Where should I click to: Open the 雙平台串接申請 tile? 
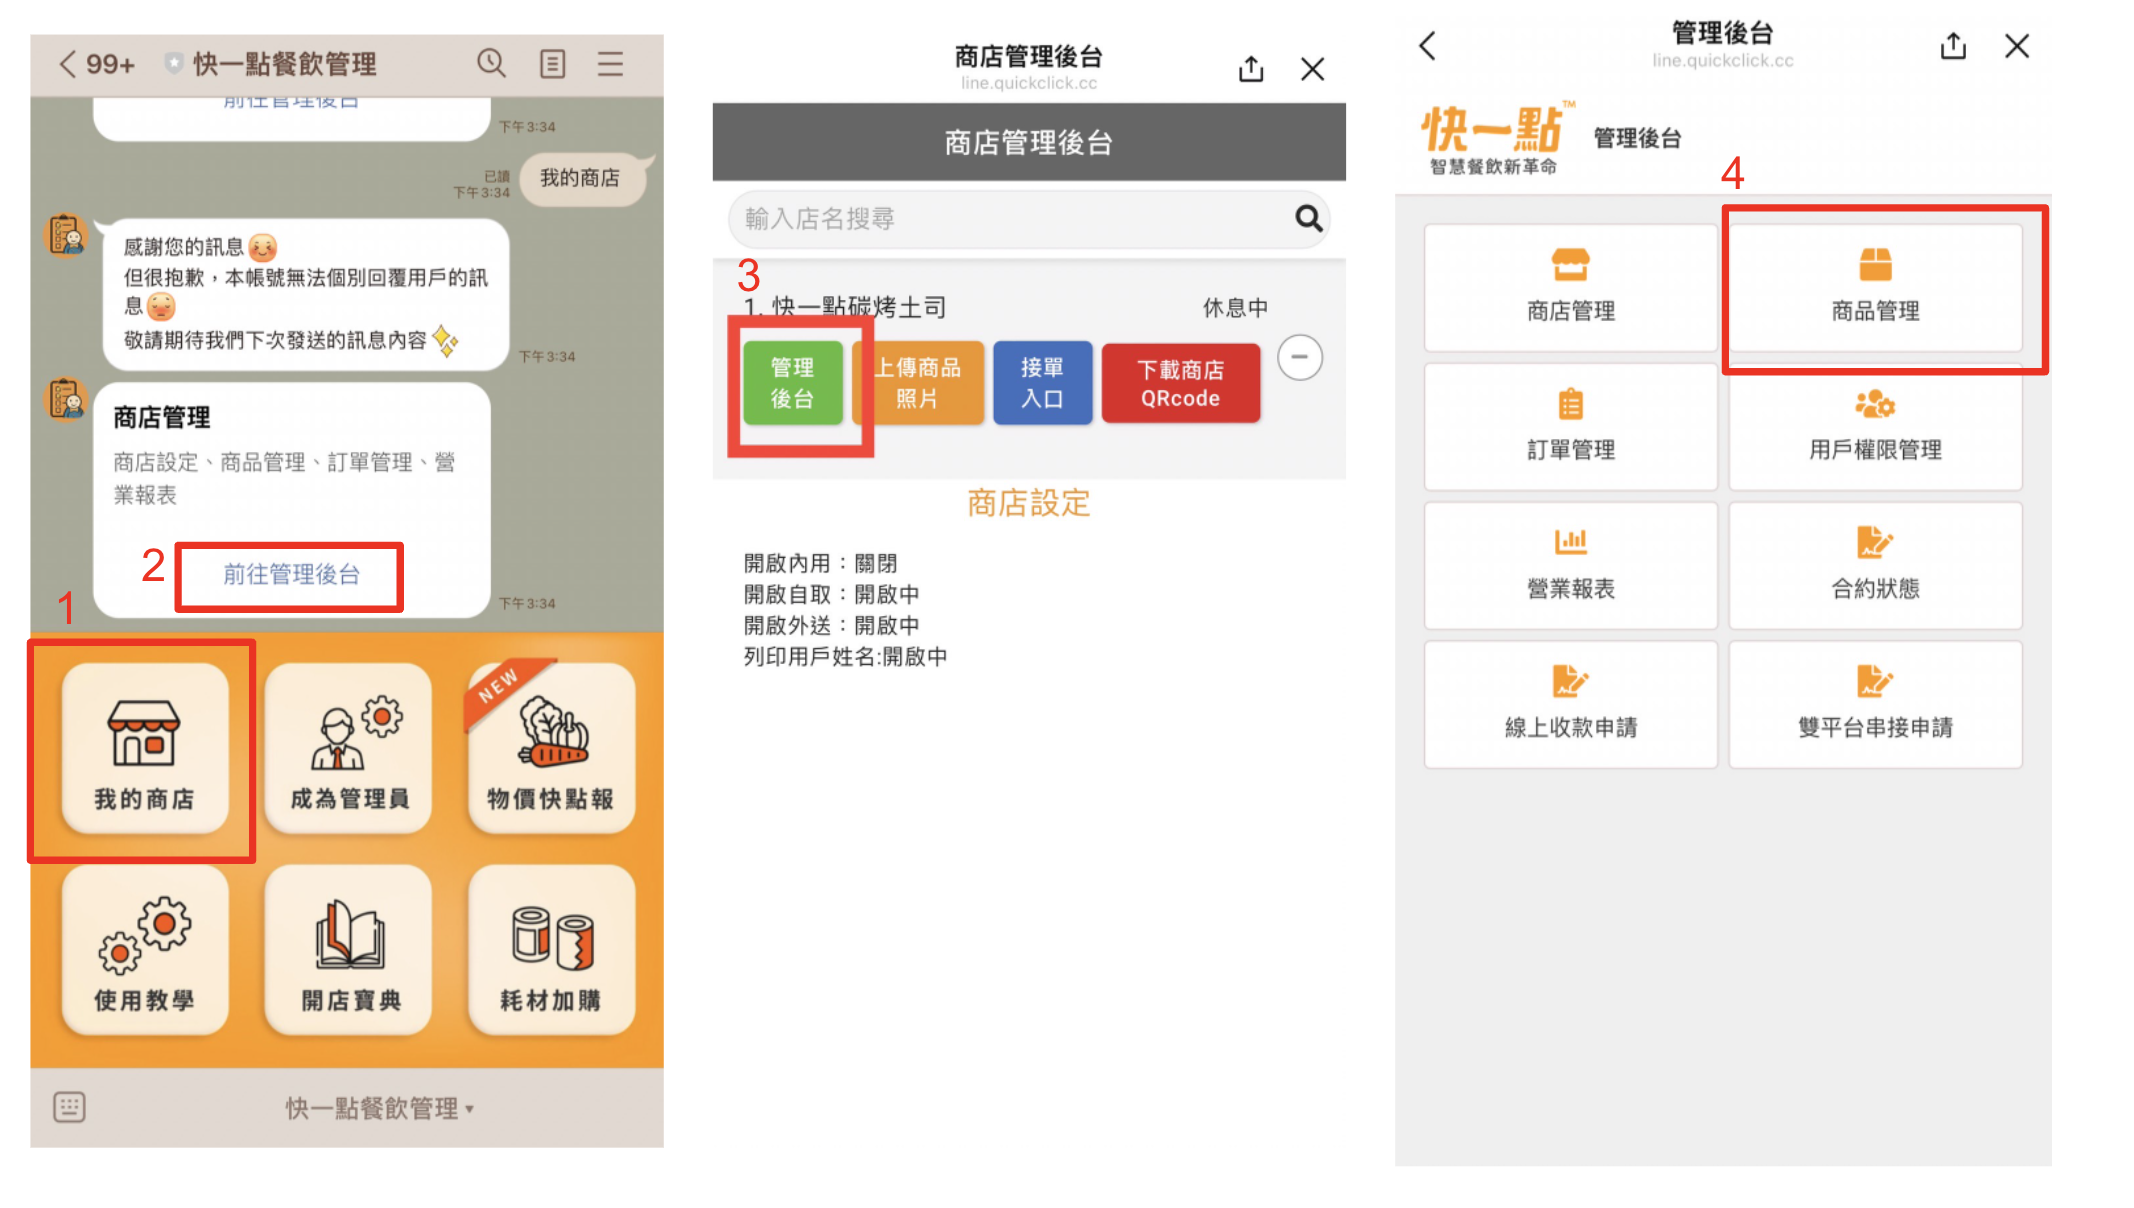coord(1875,705)
